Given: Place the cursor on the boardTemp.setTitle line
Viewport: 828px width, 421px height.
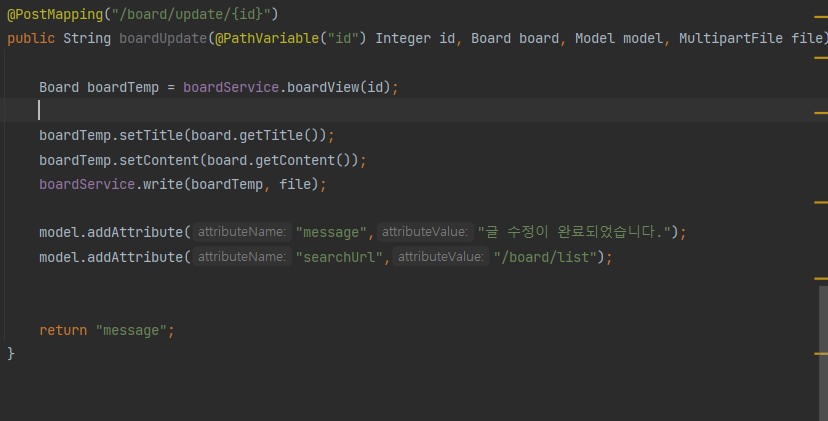Looking at the screenshot, I should tap(187, 136).
